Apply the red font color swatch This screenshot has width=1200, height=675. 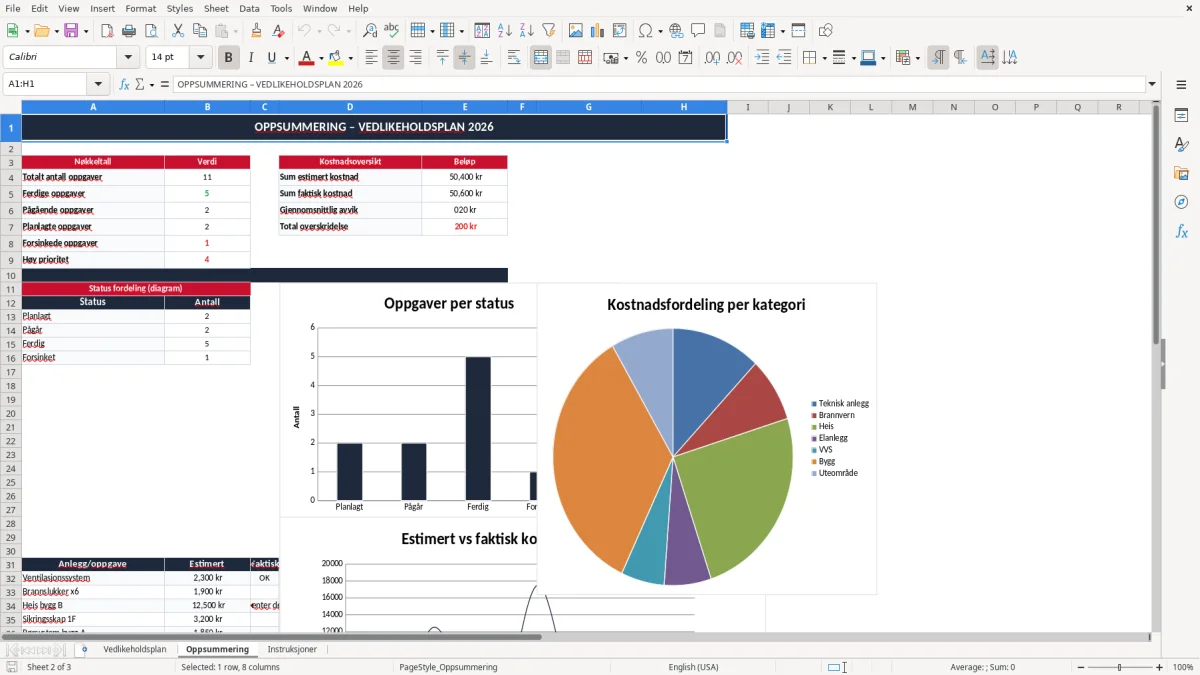coord(307,58)
